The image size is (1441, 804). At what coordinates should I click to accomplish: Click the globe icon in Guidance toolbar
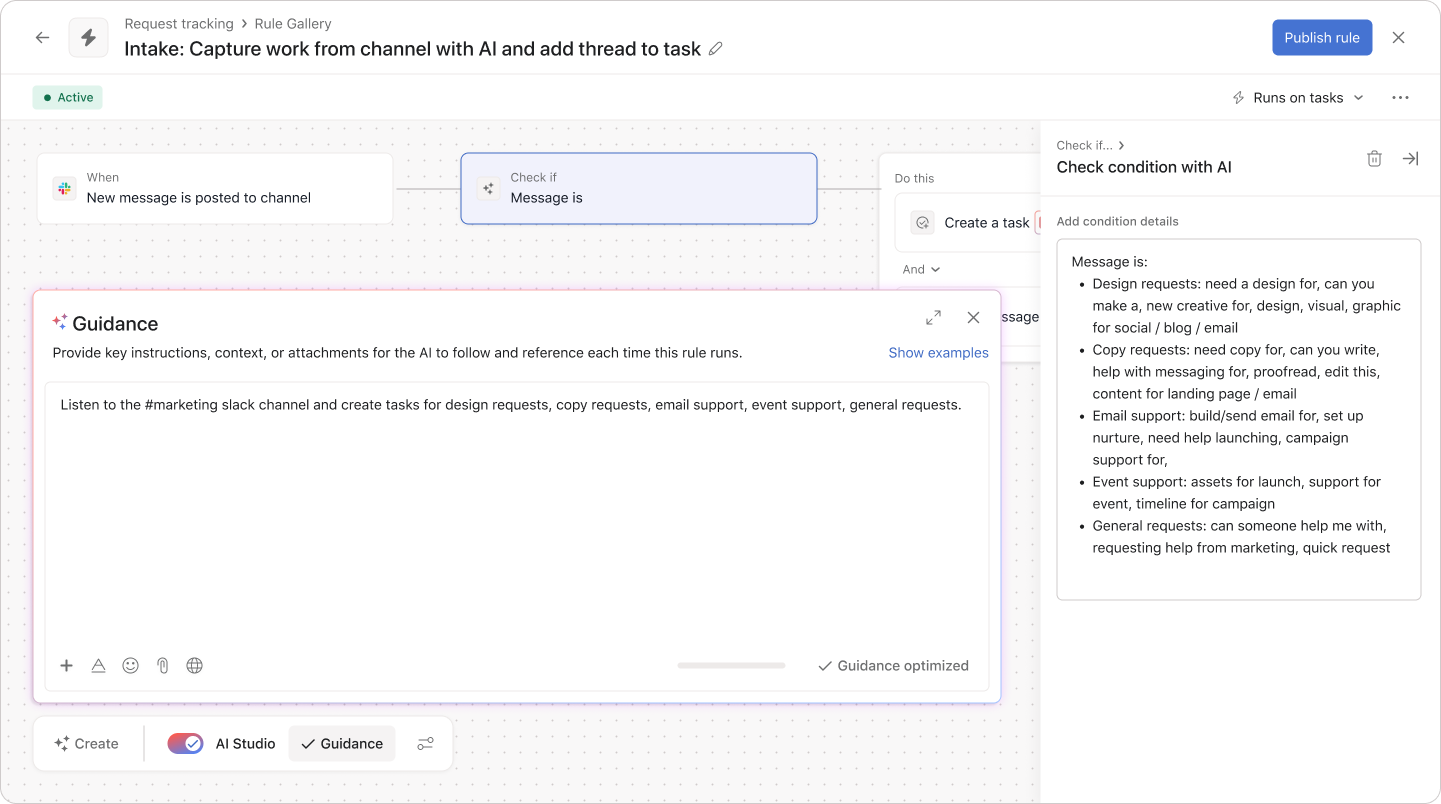[x=194, y=665]
